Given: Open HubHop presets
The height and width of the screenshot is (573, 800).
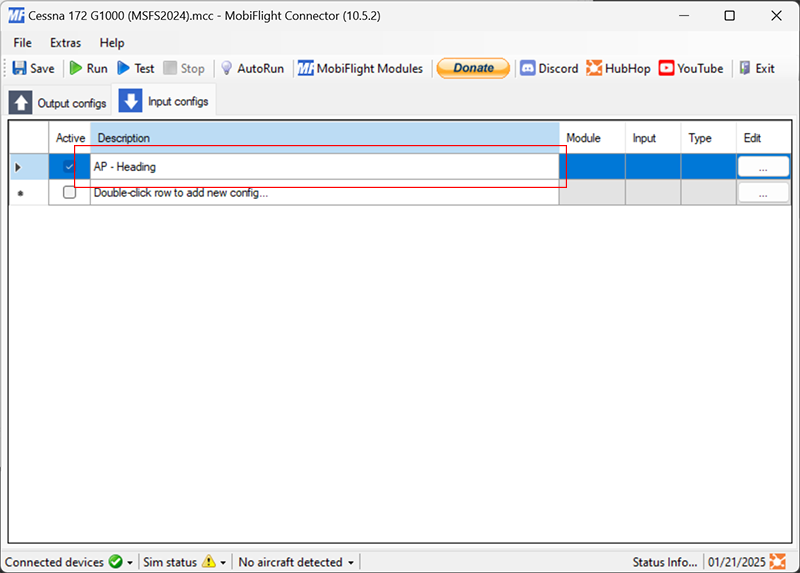Looking at the screenshot, I should [618, 68].
